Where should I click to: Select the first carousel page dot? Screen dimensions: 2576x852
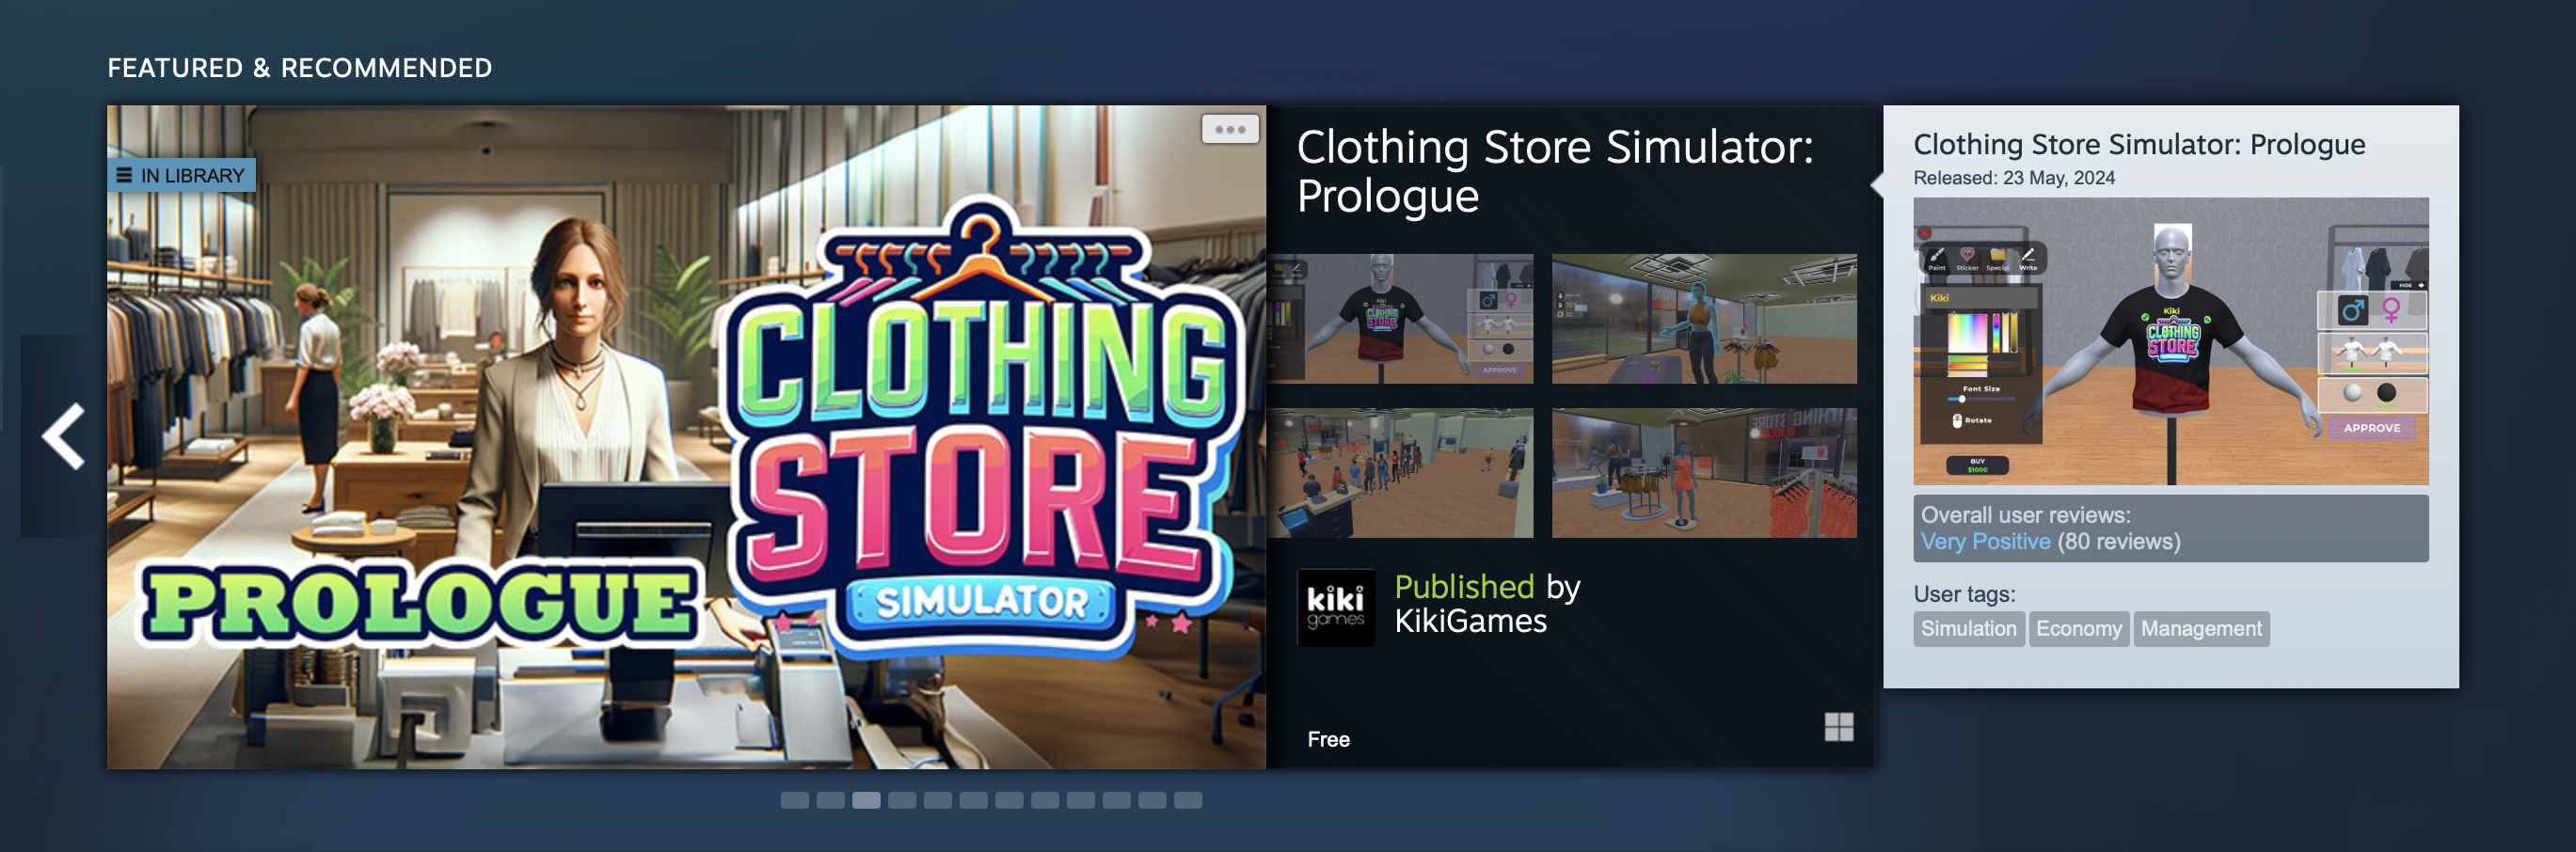point(794,800)
